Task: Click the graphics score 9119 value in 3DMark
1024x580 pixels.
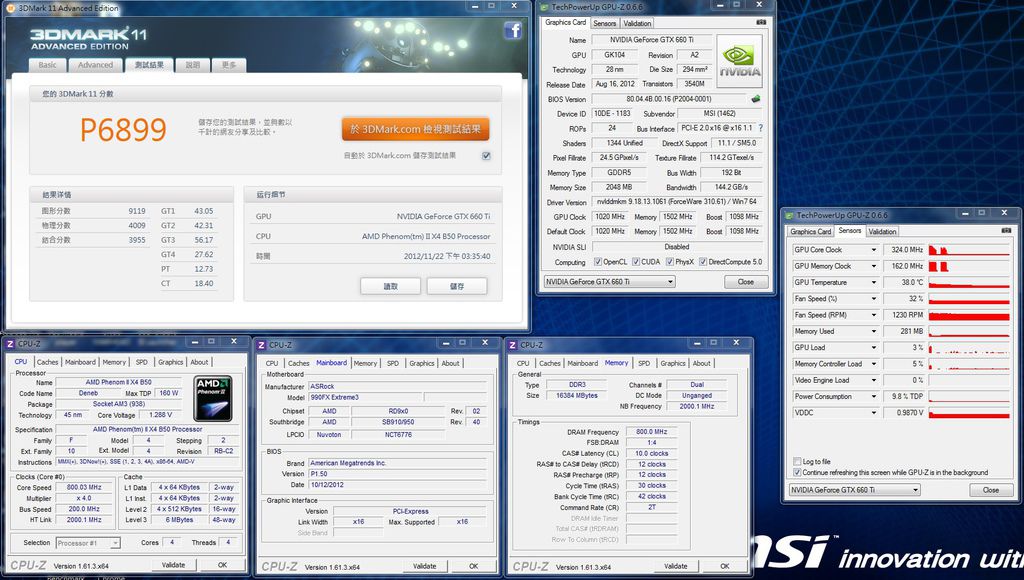Action: pos(137,211)
